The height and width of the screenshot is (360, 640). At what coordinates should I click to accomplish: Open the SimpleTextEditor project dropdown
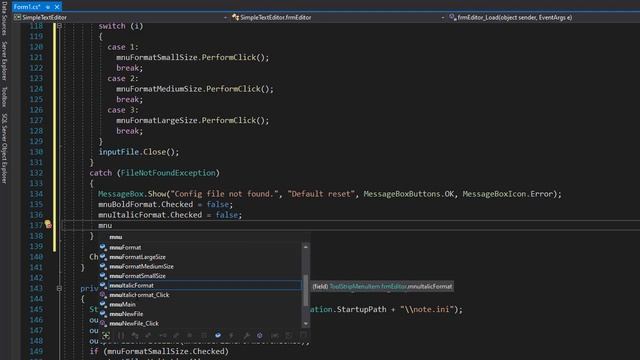[x=120, y=18]
